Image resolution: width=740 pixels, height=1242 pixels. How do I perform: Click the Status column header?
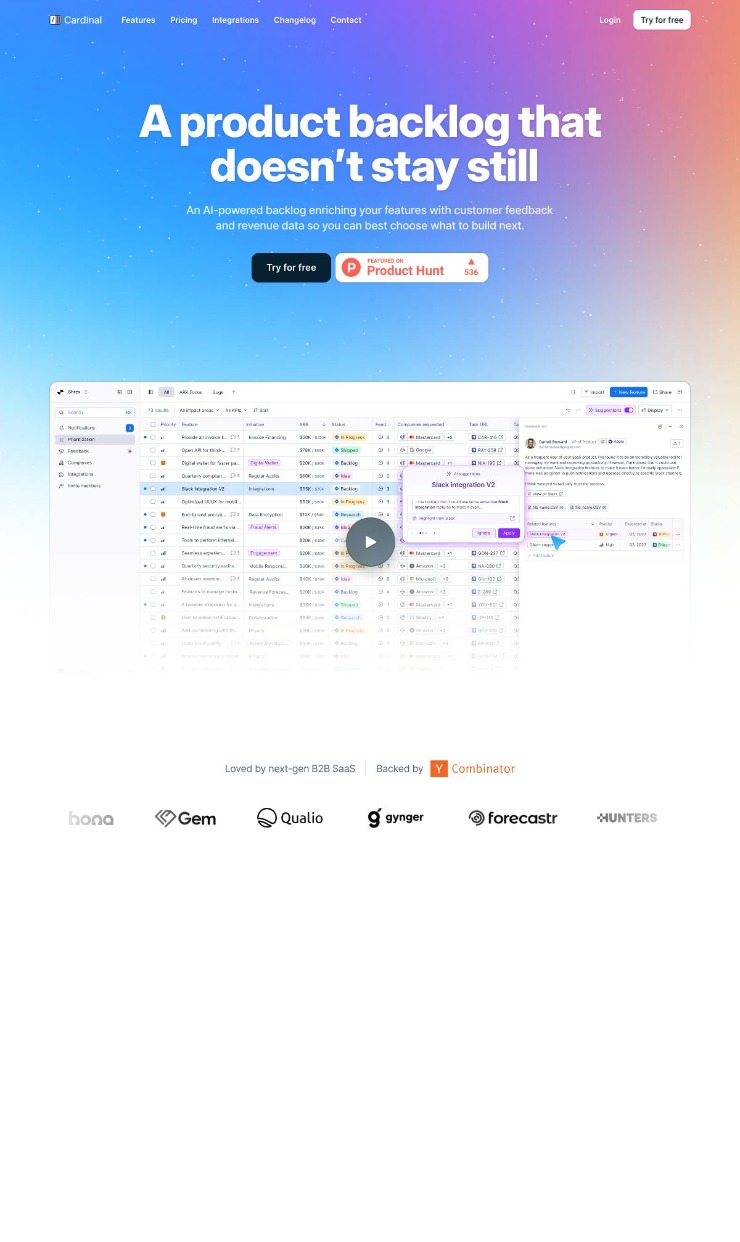pyautogui.click(x=351, y=424)
